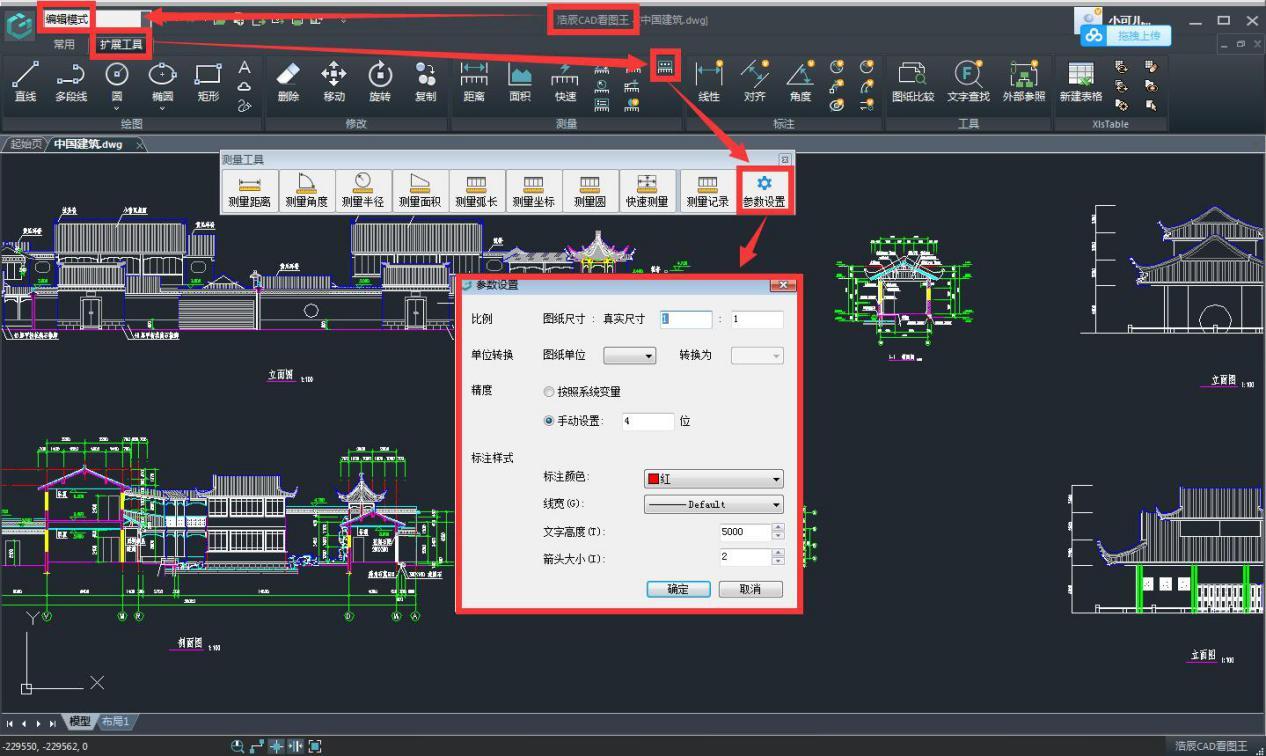Click the second 比例 scale input field
This screenshot has width=1266, height=756.
757,319
